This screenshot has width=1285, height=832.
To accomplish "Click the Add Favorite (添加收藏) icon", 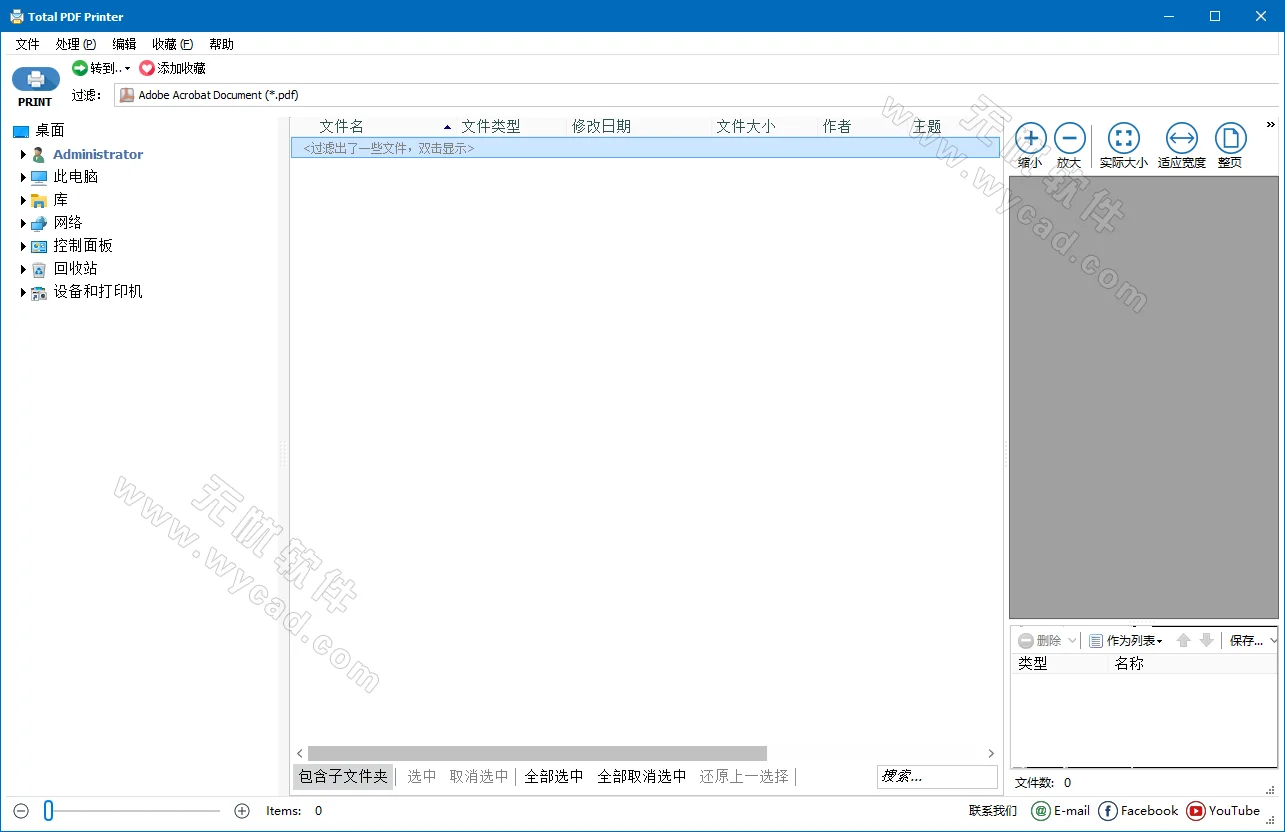I will pyautogui.click(x=172, y=67).
